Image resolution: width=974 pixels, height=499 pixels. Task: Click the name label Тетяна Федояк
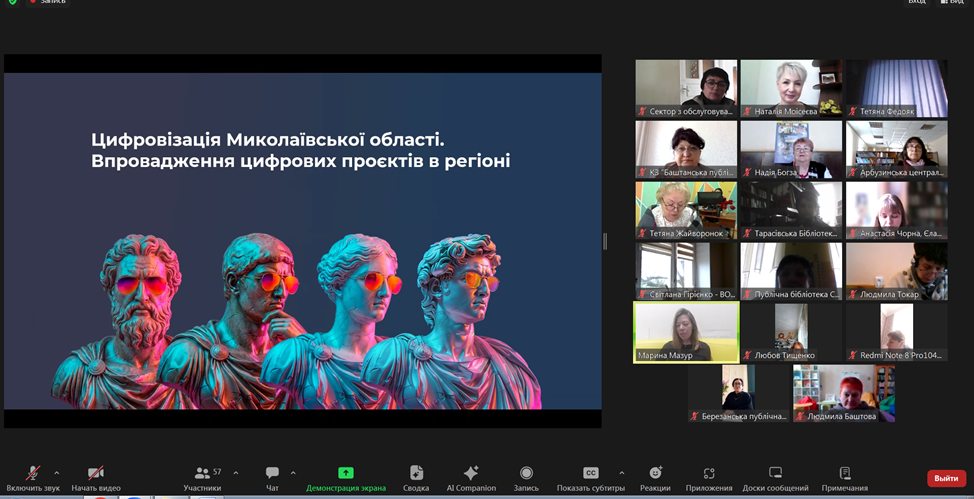[x=887, y=112]
